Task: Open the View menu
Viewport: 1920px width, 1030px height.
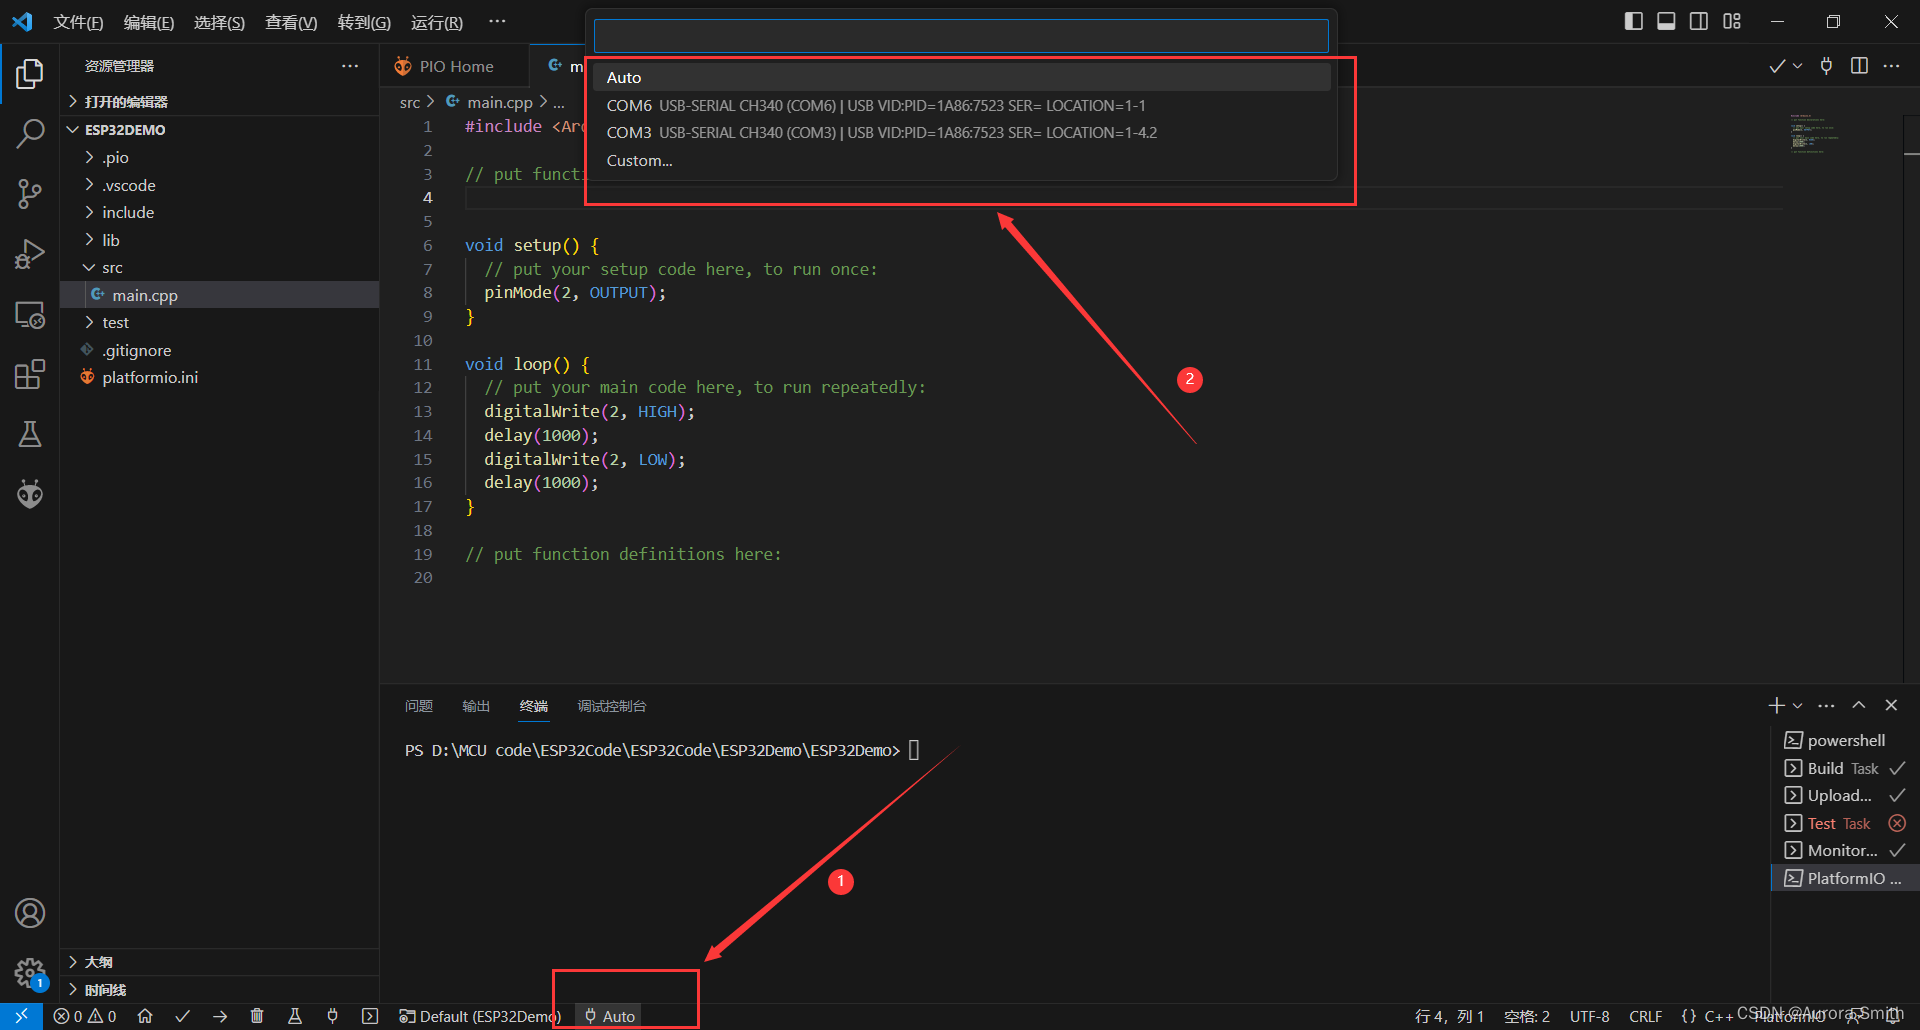Action: 291,22
